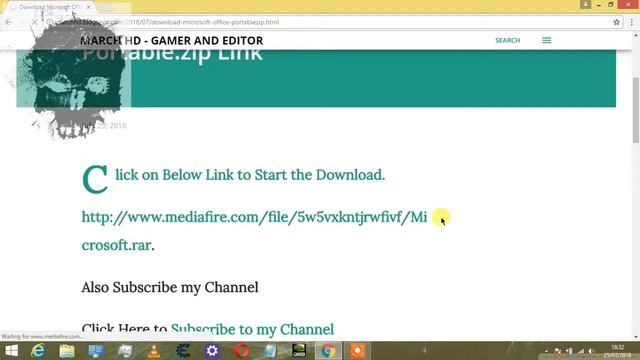Click the address bar URL field

tap(327, 22)
